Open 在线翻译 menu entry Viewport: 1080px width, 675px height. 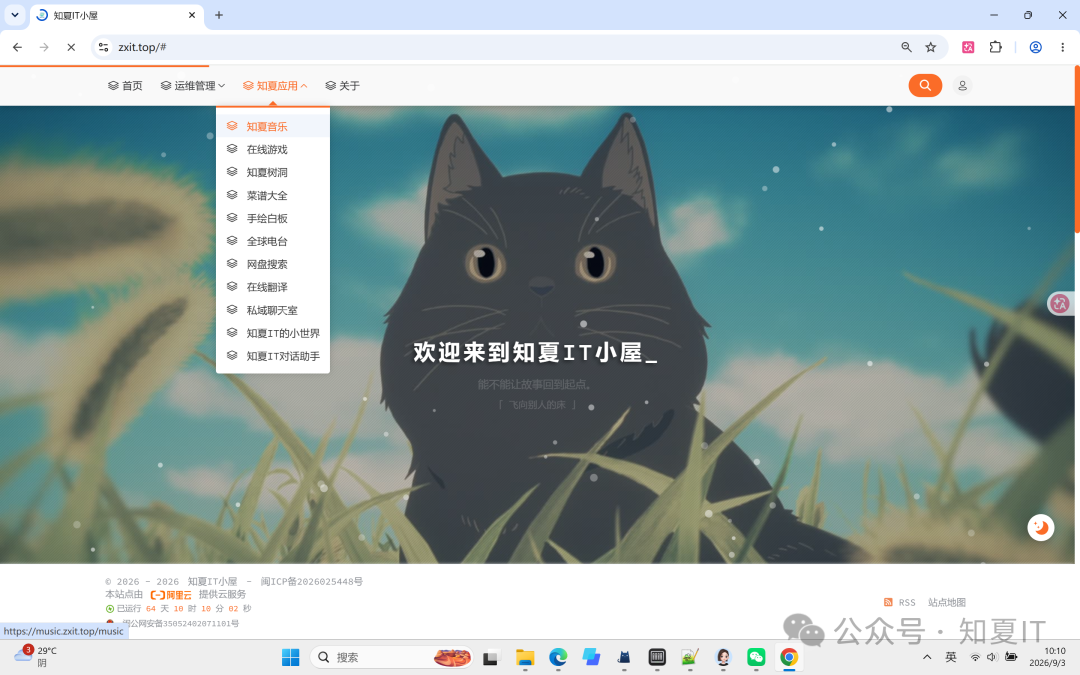pos(273,287)
